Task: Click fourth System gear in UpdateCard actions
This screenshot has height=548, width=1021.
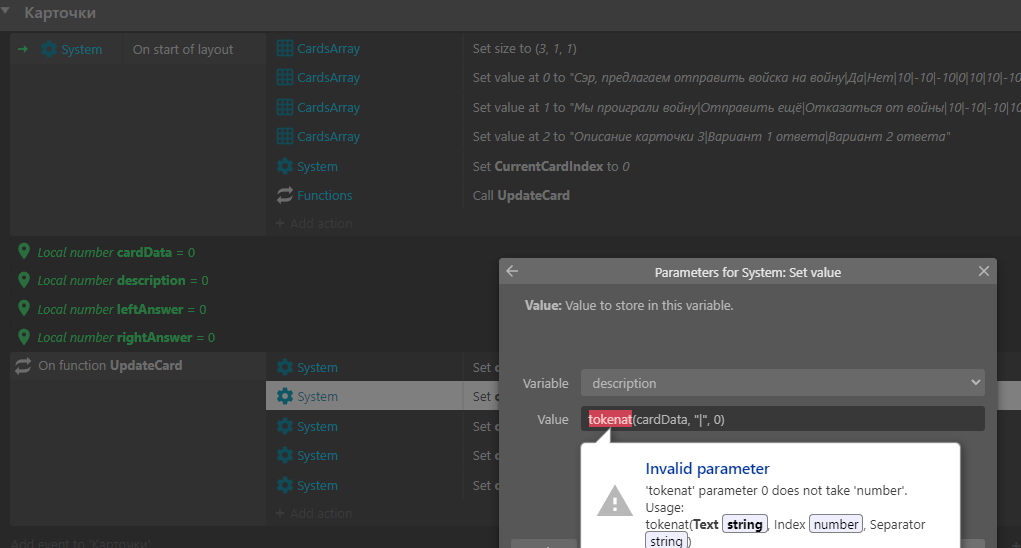Action: [x=285, y=456]
